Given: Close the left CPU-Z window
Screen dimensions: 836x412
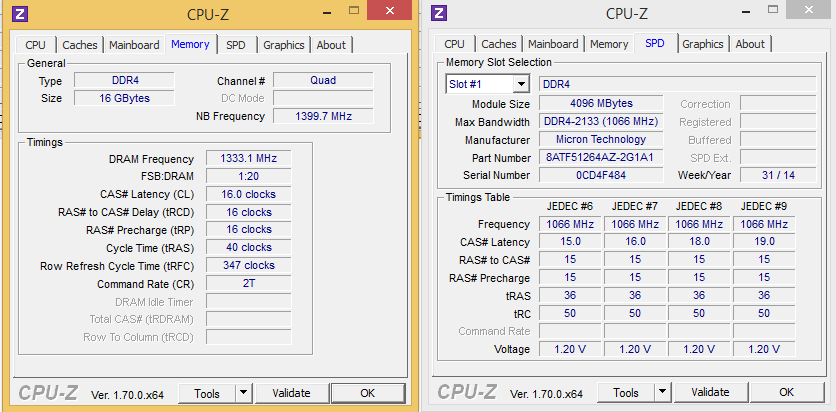Looking at the screenshot, I should (389, 10).
